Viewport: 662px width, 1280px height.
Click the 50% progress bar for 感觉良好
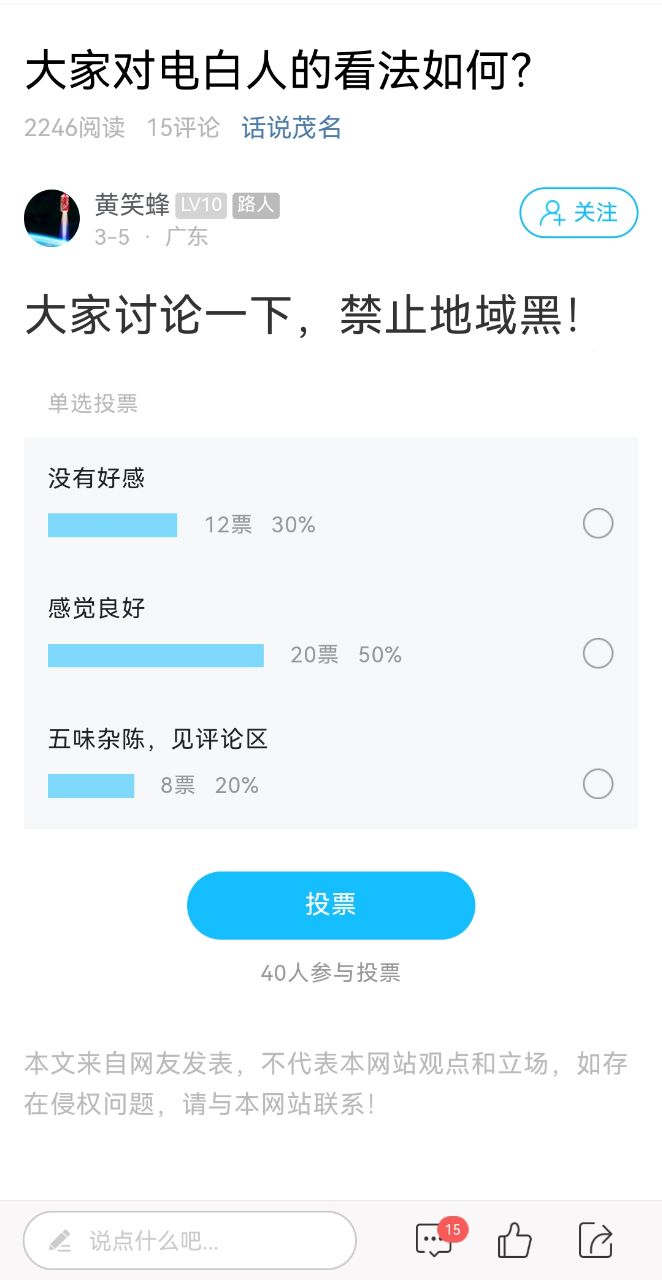(156, 655)
